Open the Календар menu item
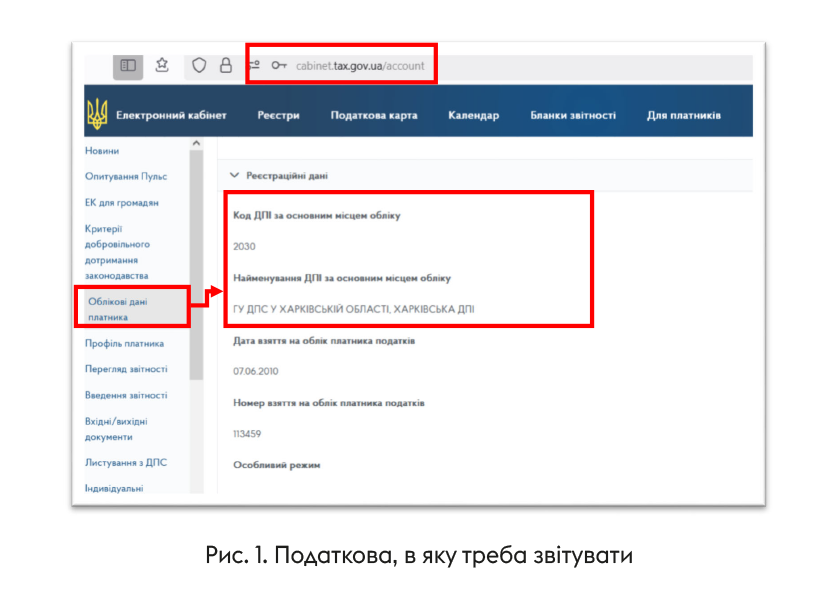 tap(474, 115)
